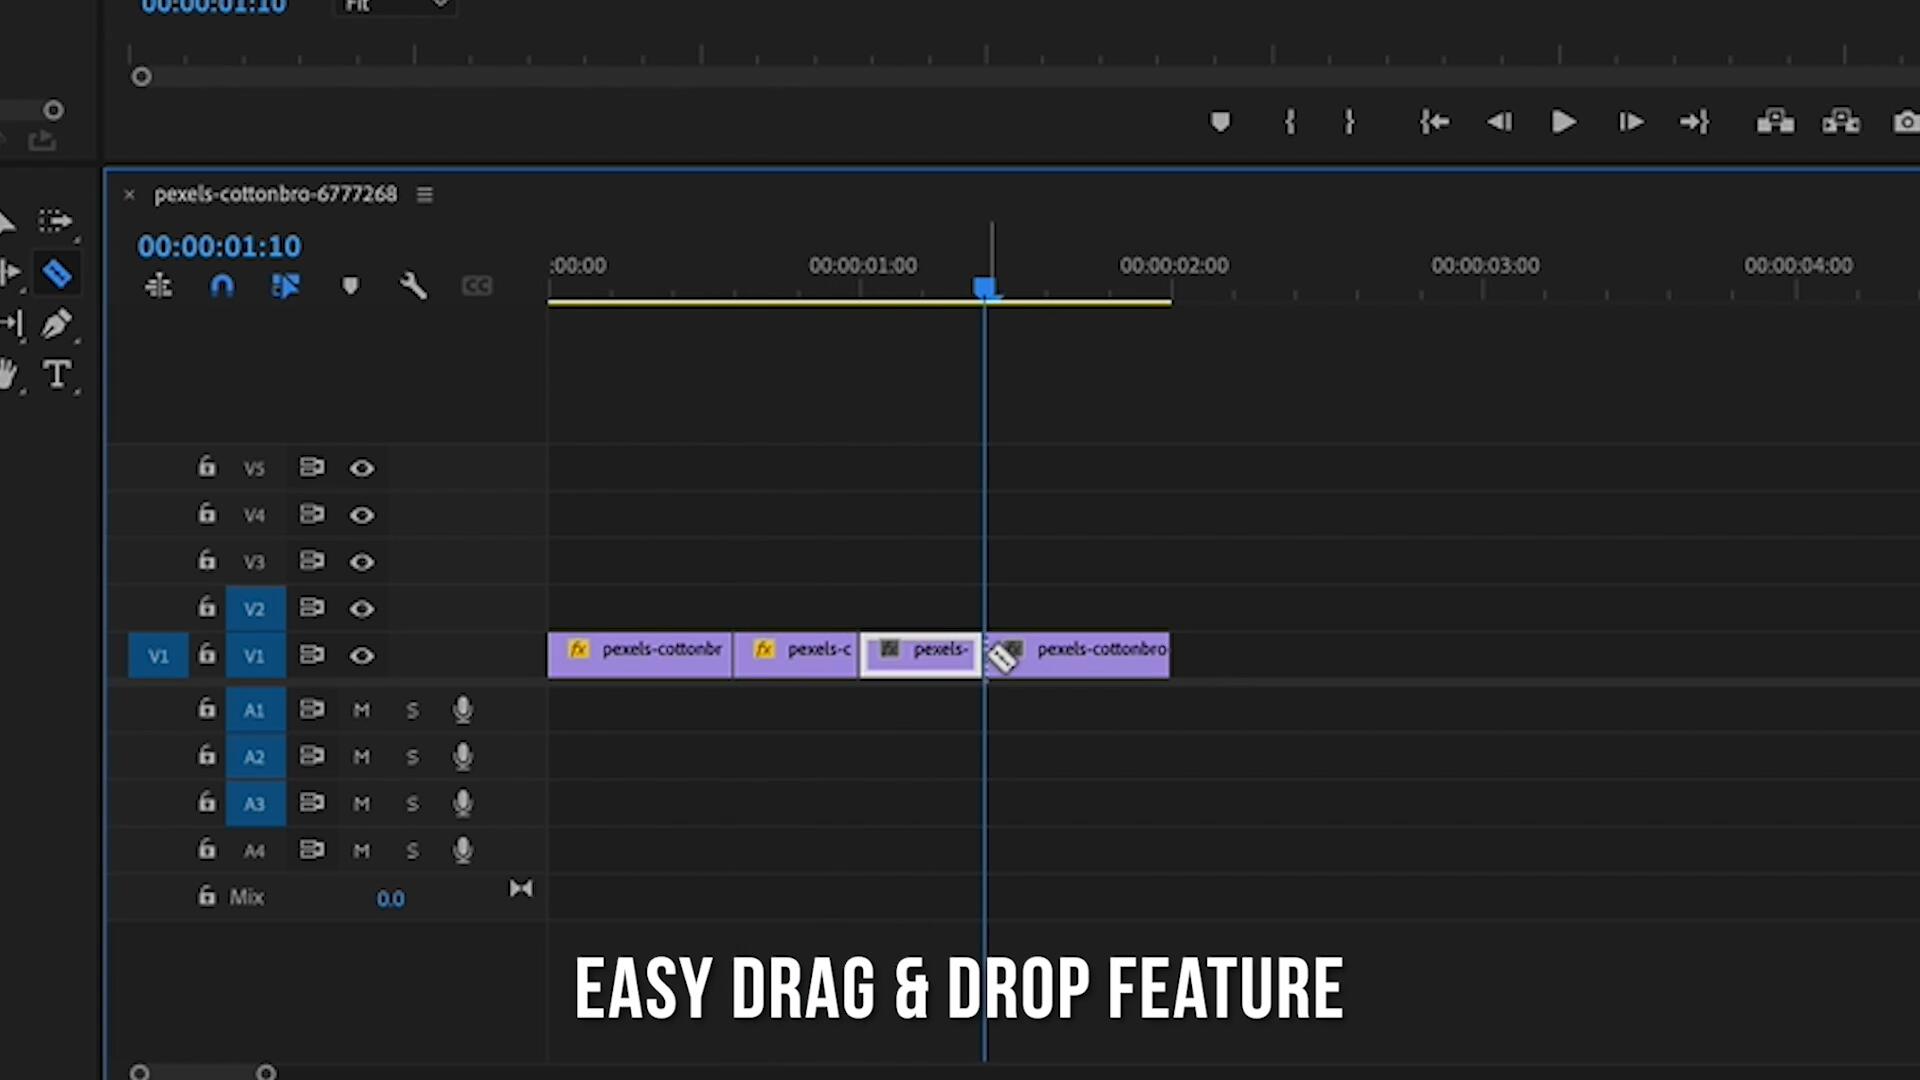1920x1080 pixels.
Task: Close the pexels-cottonbro-6777268 sequence tab
Action: (129, 195)
